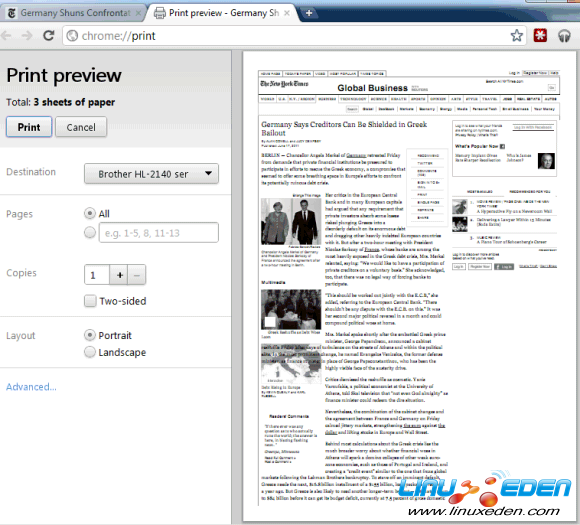Screen dimensions: 580x525
Task: Click the multimedia crowd photo in preview
Action: point(291,309)
